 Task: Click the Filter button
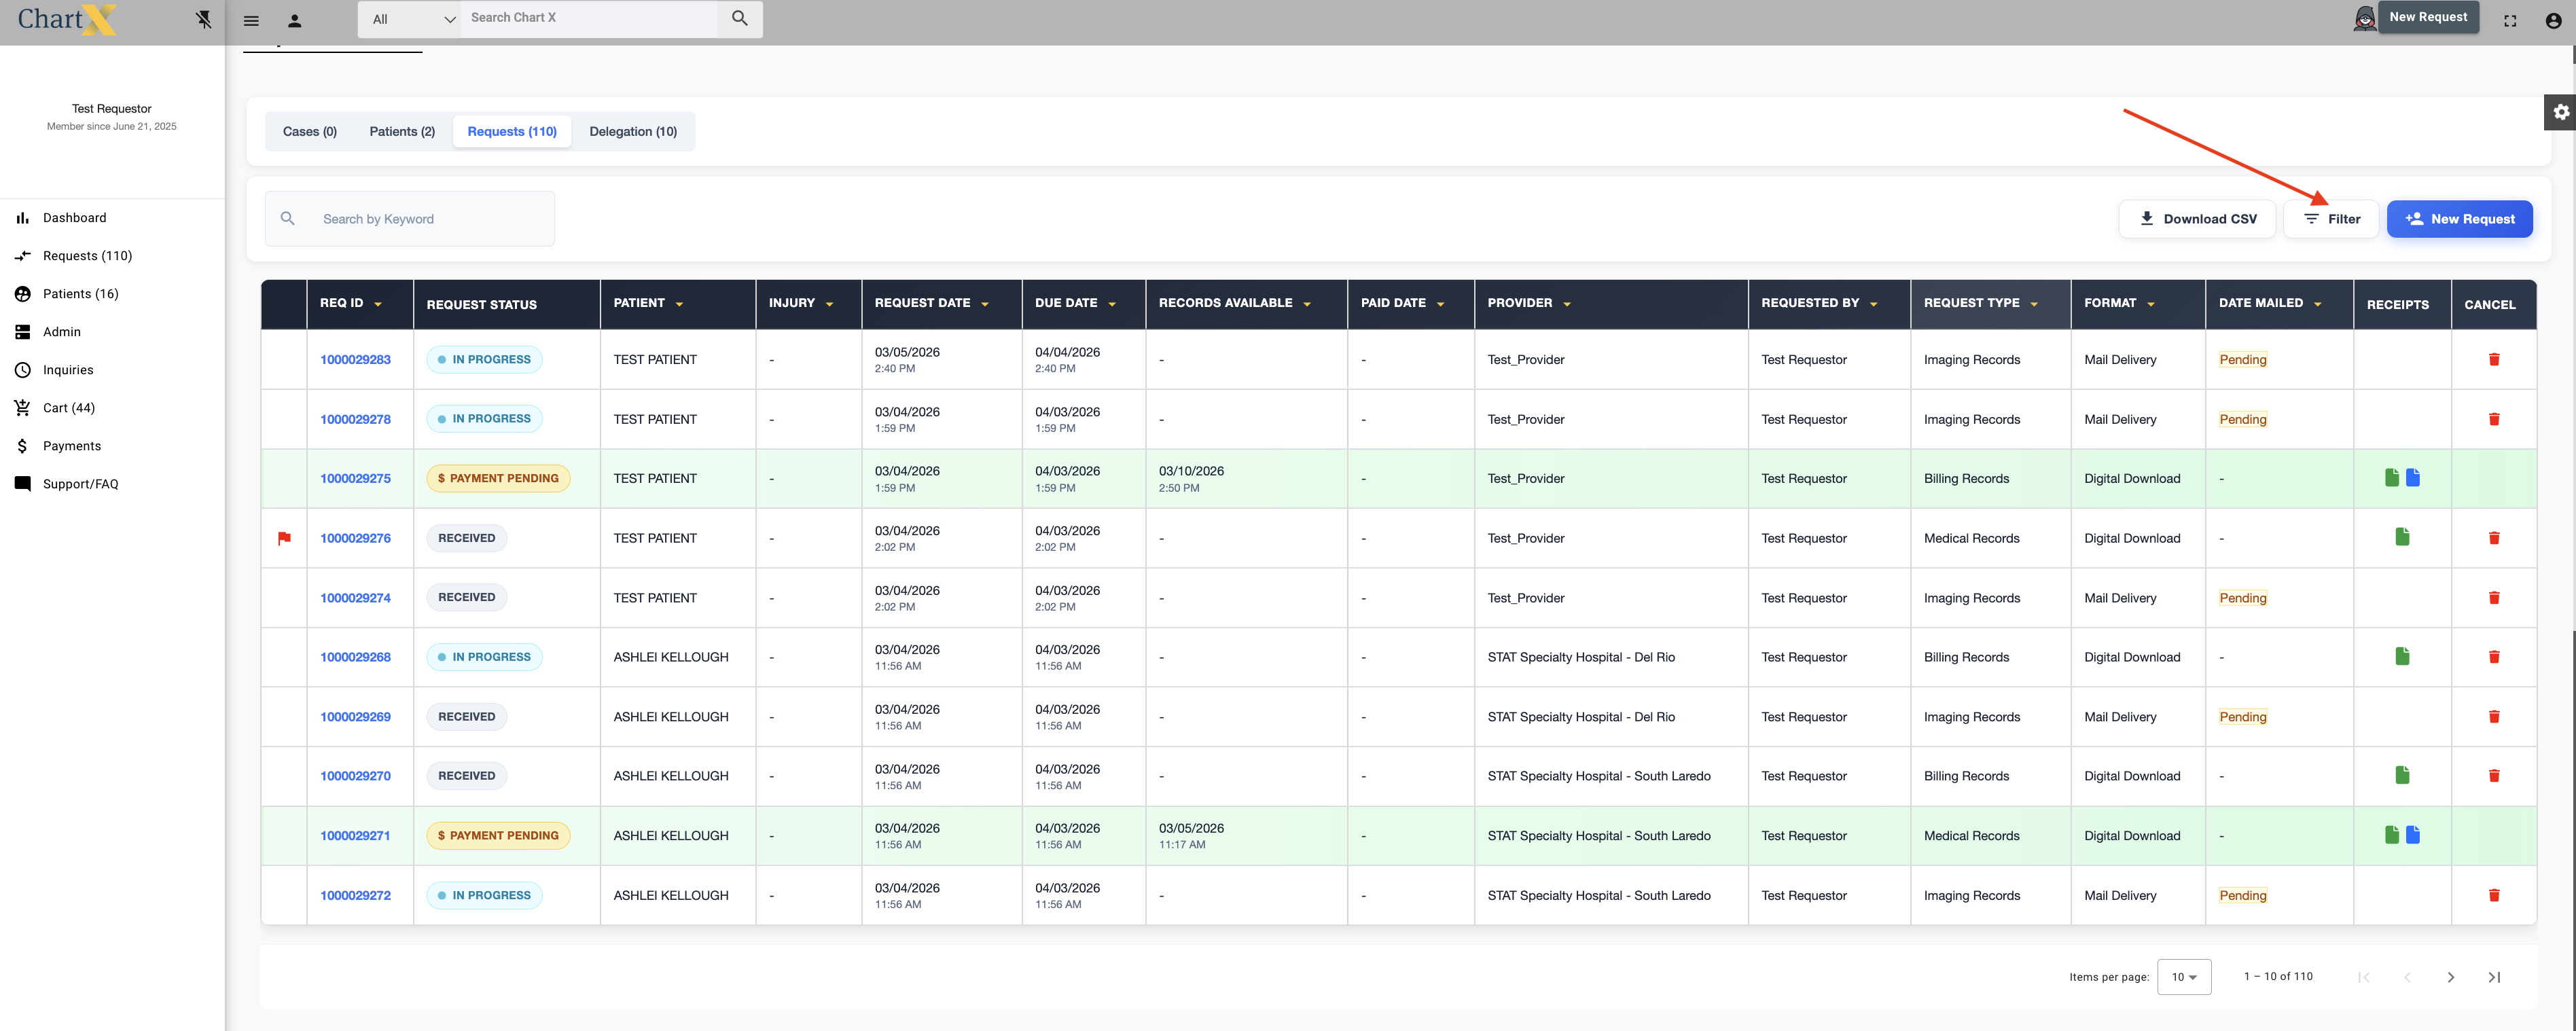(x=2331, y=219)
